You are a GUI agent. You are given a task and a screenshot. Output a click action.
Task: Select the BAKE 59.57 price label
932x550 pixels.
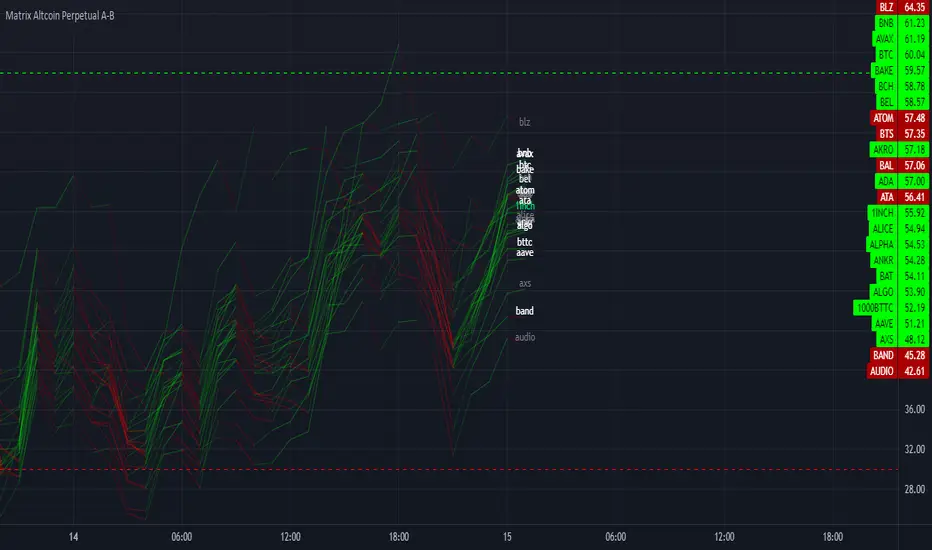coord(900,70)
